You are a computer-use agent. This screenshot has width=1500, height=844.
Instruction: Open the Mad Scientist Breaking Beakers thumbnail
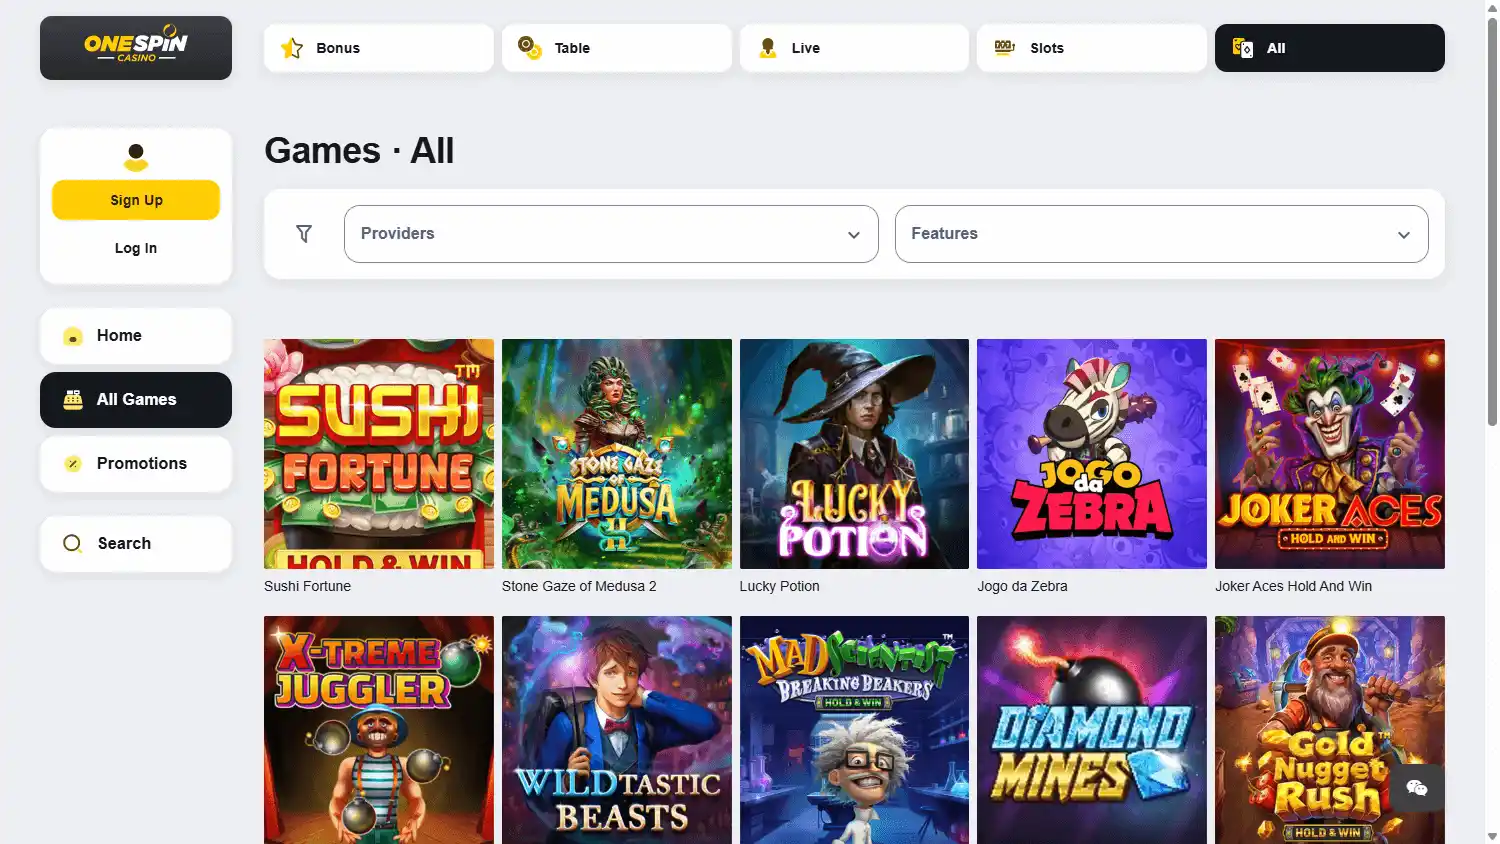click(x=855, y=730)
